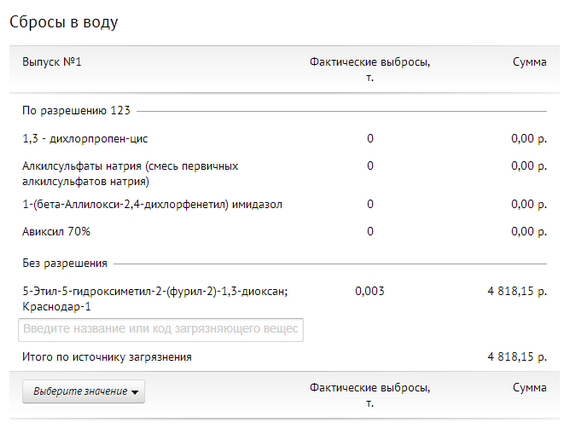Click emissions value 0 for Алкилсульфаты натрия

click(x=370, y=166)
